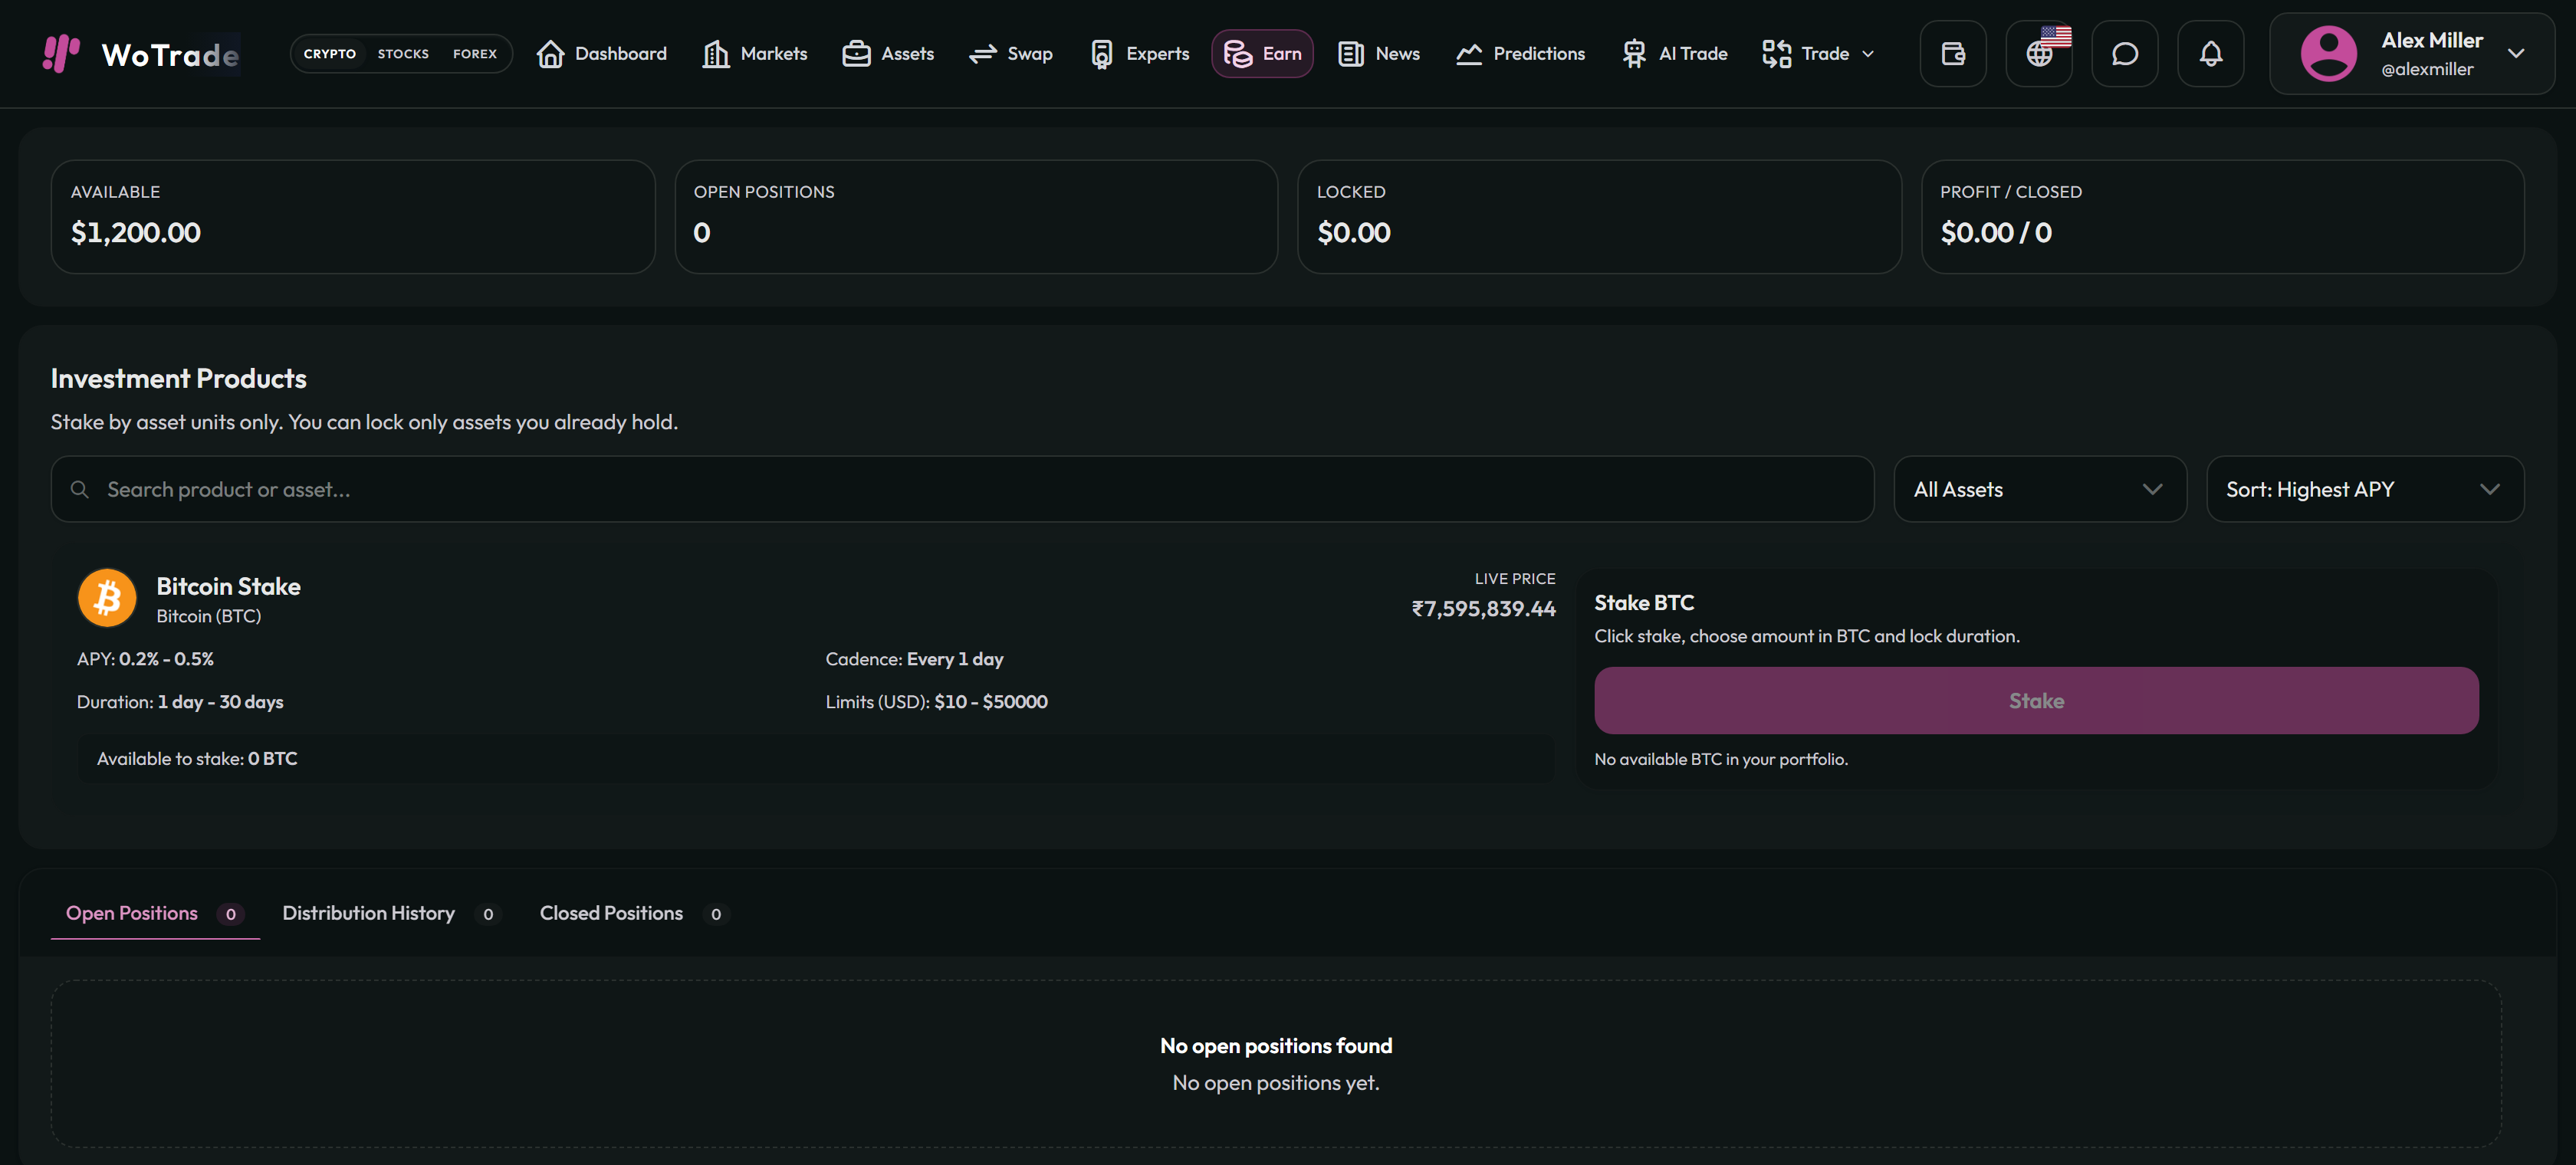Viewport: 2576px width, 1165px height.
Task: Click 'Duration: 1 day - 30 days' text
Action: click(x=180, y=702)
